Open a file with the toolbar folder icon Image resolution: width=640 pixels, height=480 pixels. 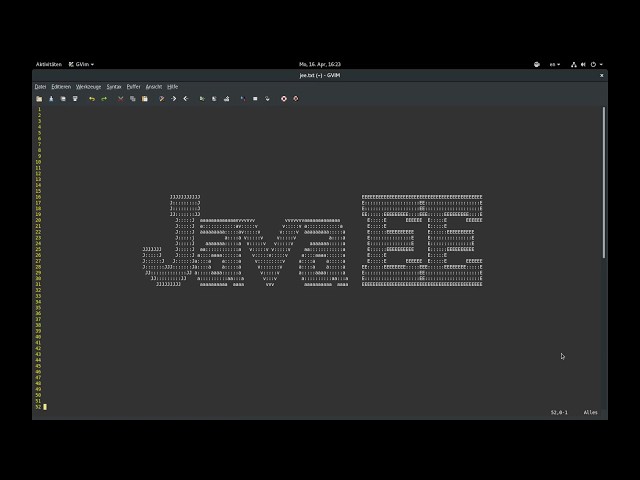click(39, 99)
